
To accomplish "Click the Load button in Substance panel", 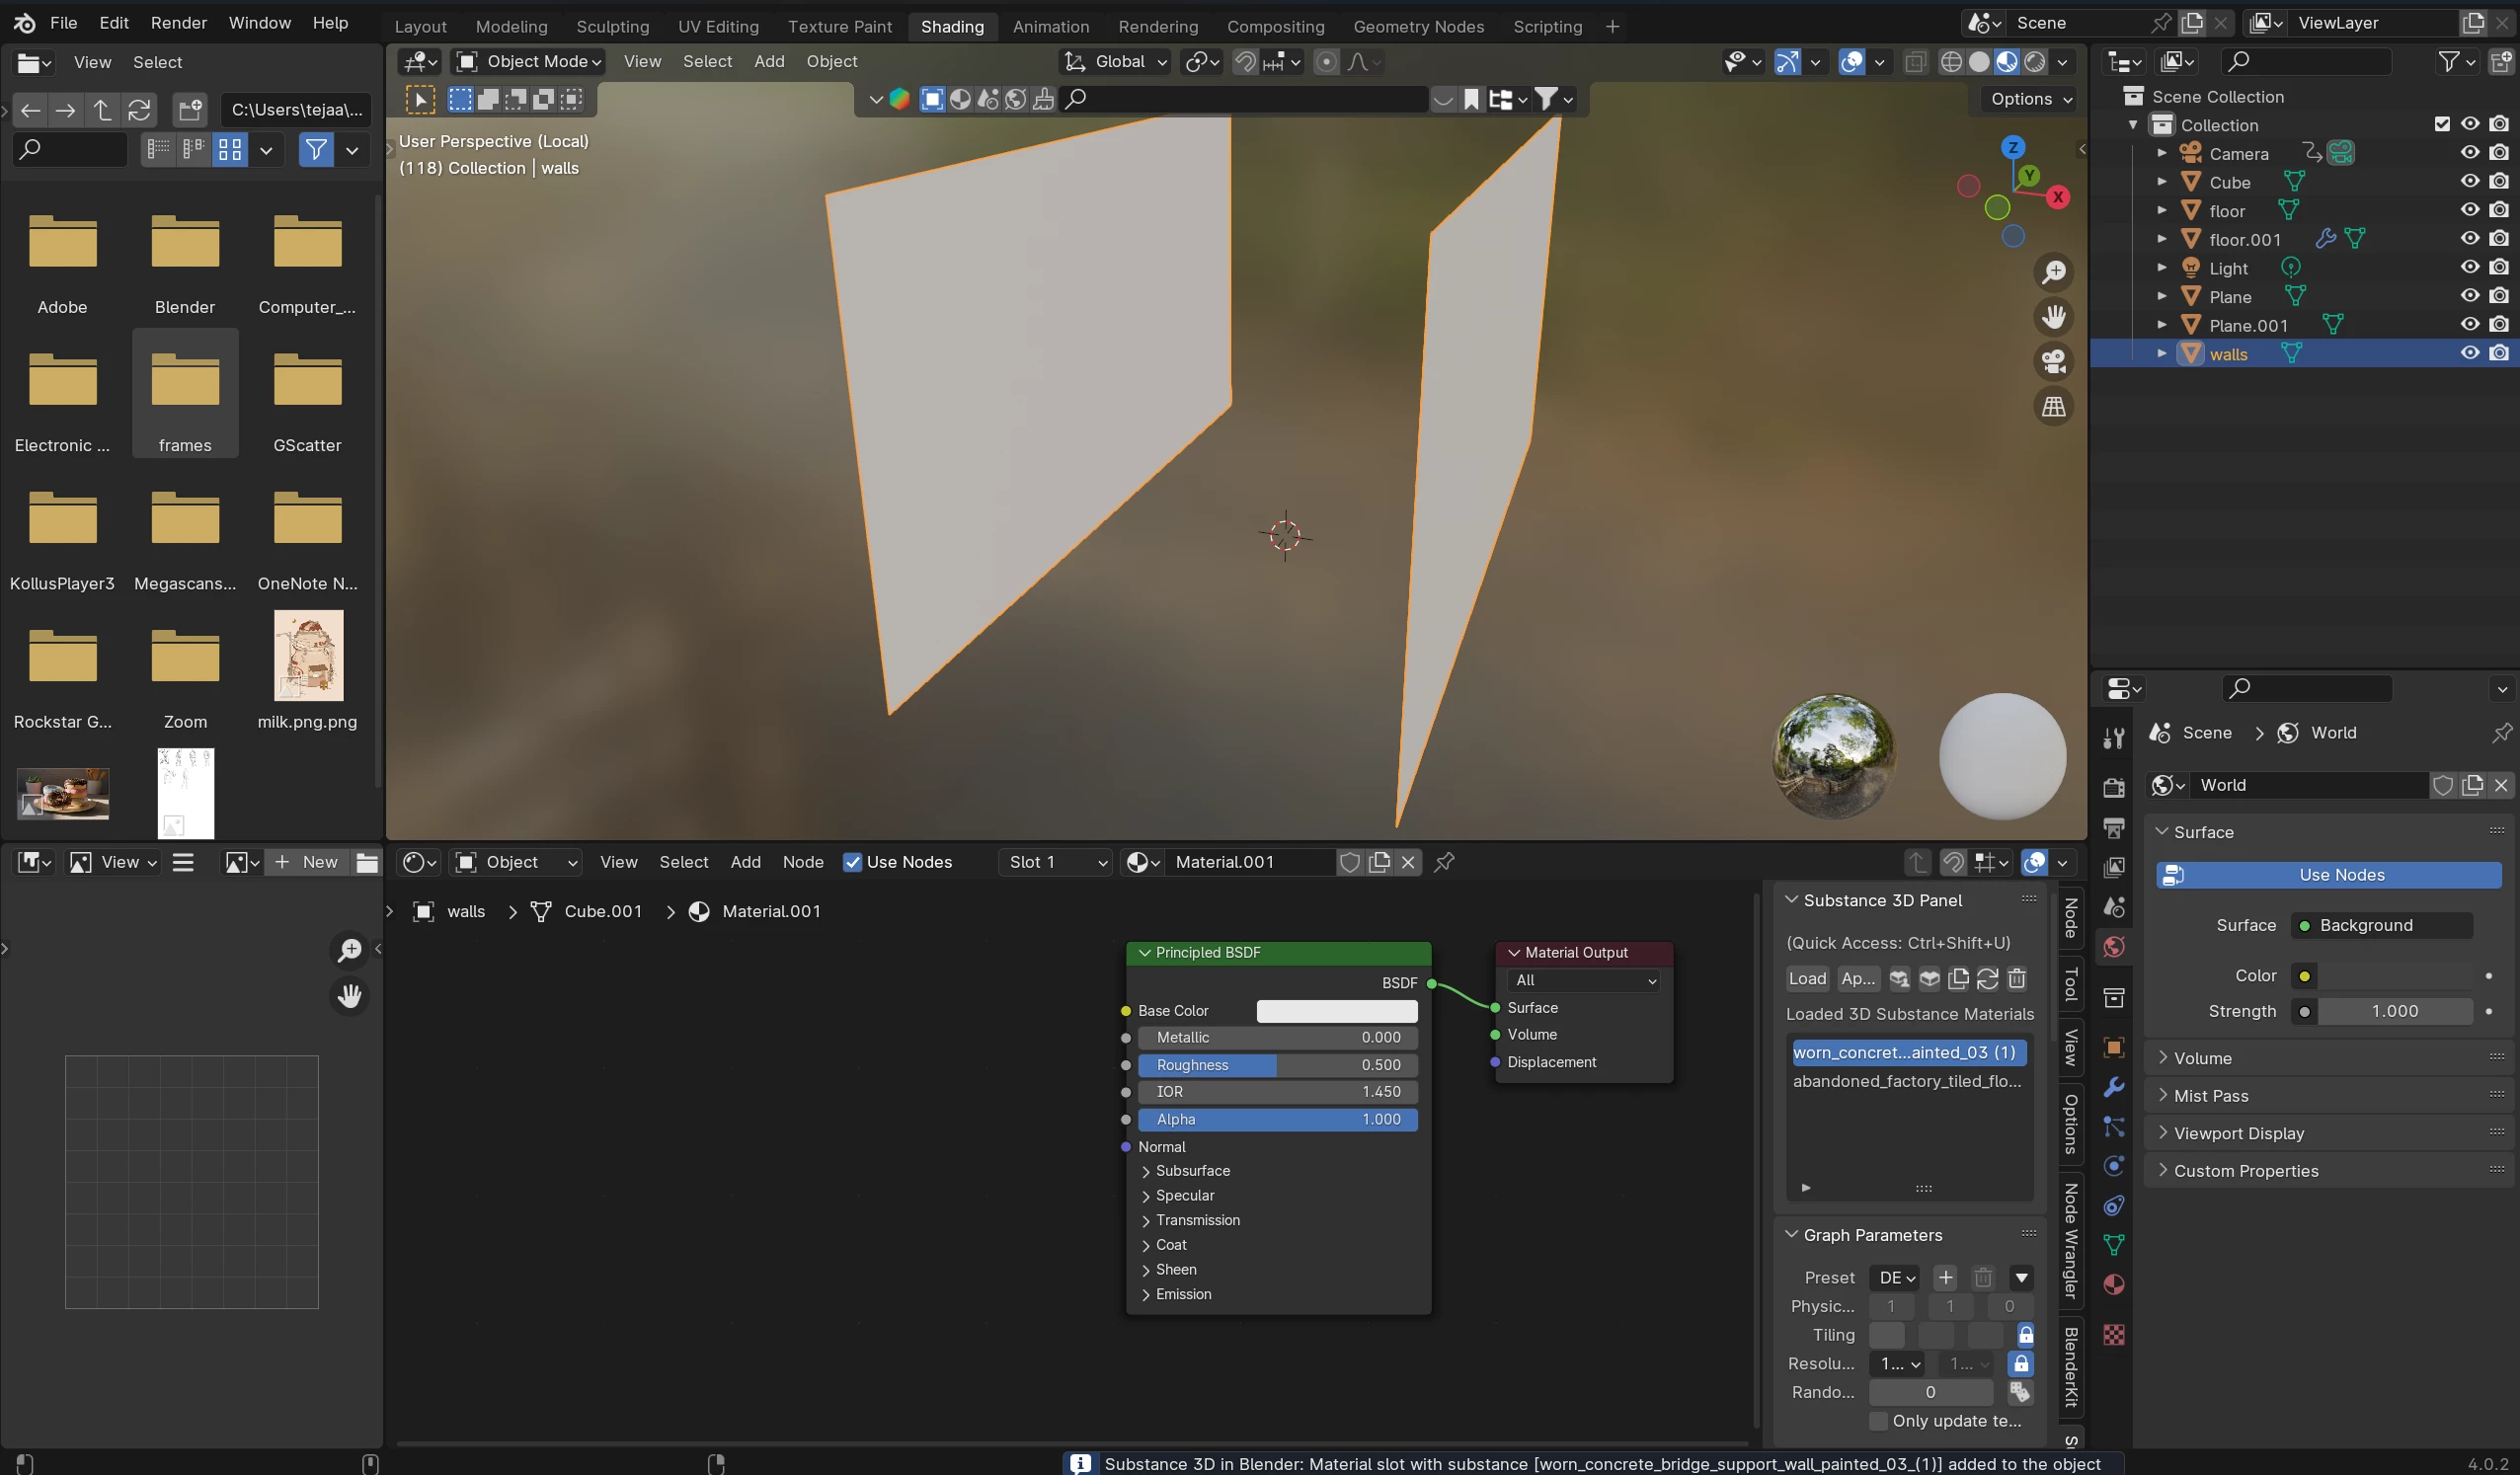I will tap(1807, 978).
